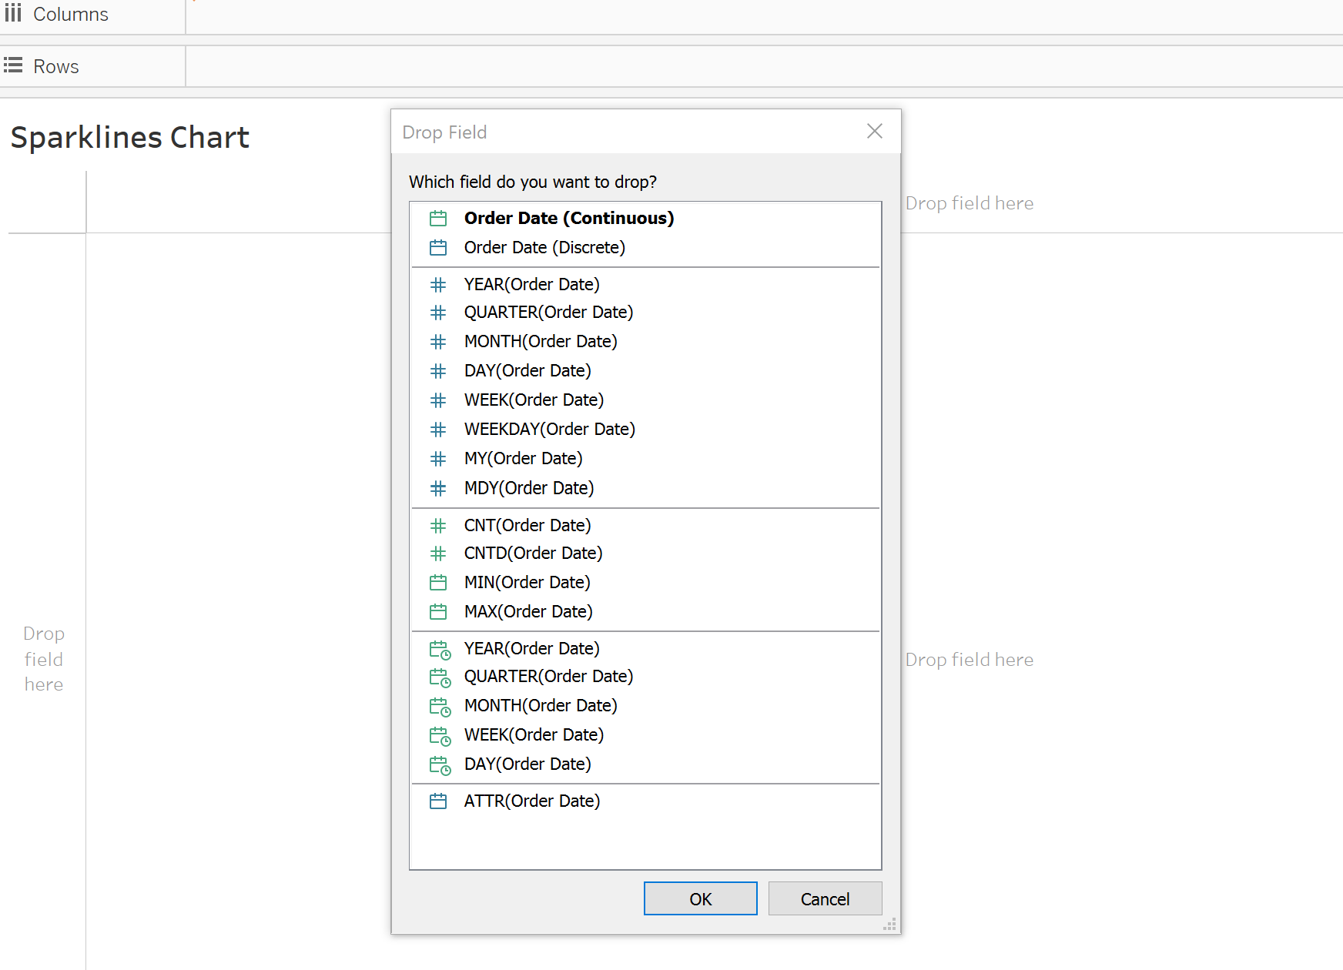Close the Drop Field dialog with X
The image size is (1343, 970).
pos(874,132)
